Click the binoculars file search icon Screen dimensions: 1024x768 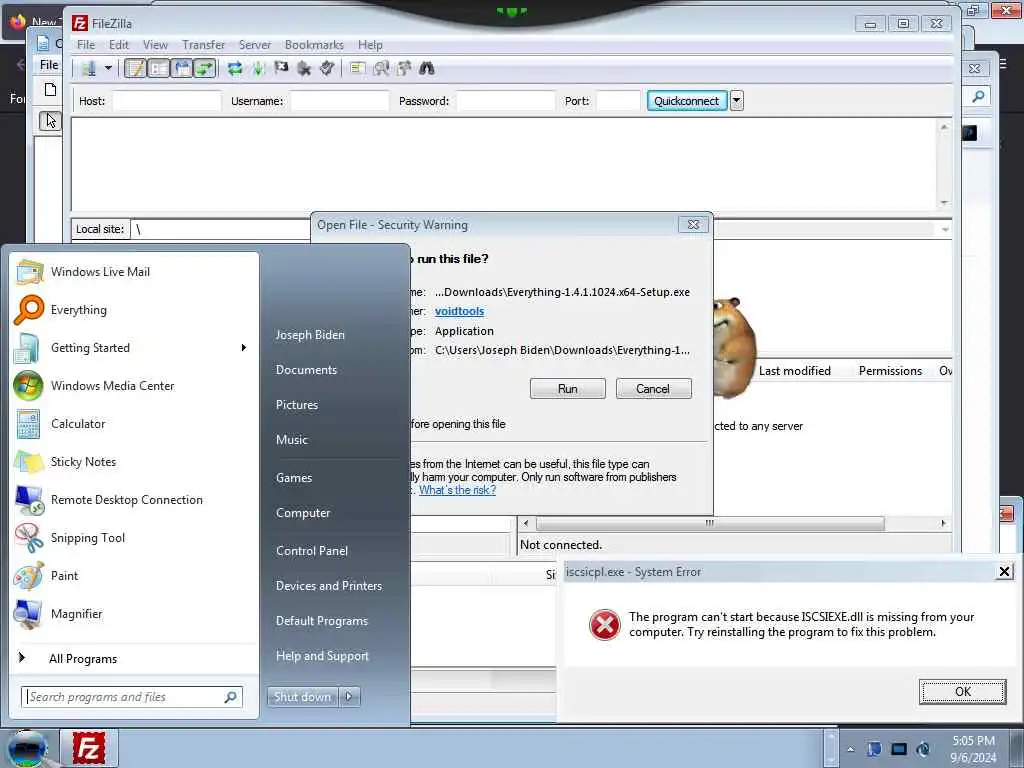427,68
